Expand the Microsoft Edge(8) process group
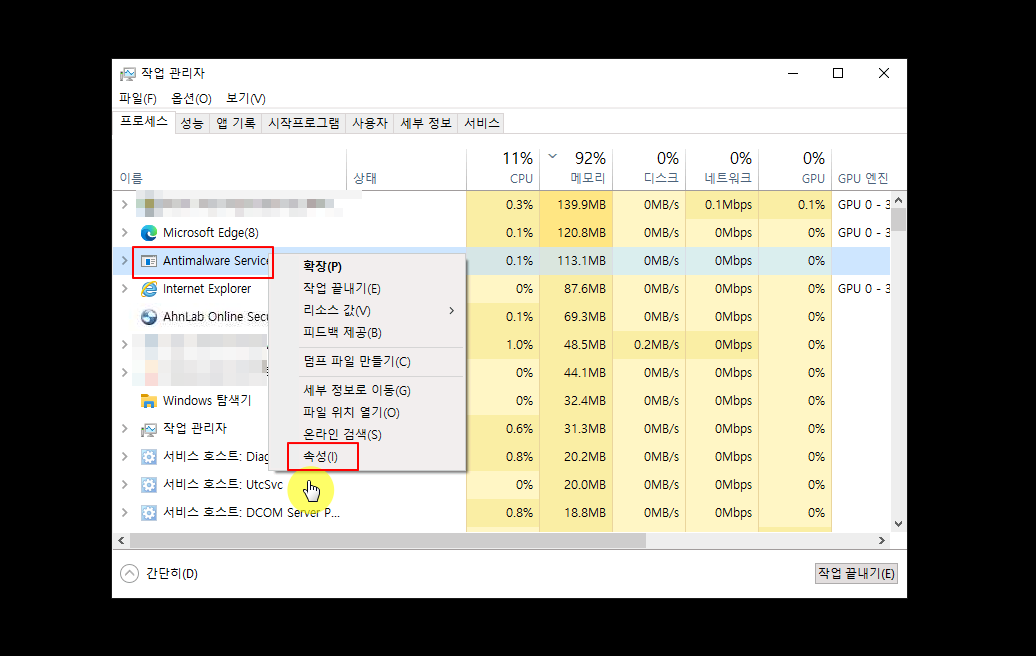The width and height of the screenshot is (1036, 656). point(124,233)
